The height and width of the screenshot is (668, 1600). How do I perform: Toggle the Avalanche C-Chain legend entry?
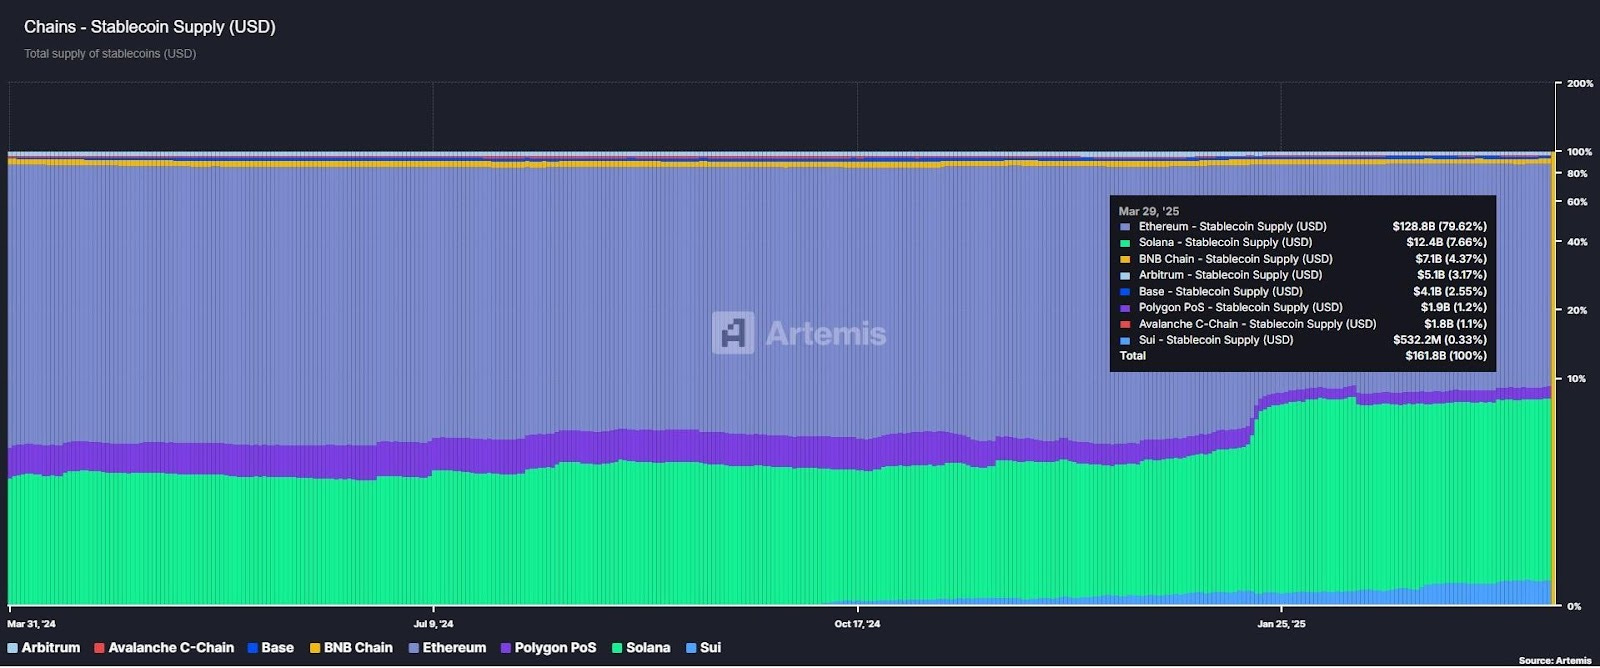click(x=164, y=648)
